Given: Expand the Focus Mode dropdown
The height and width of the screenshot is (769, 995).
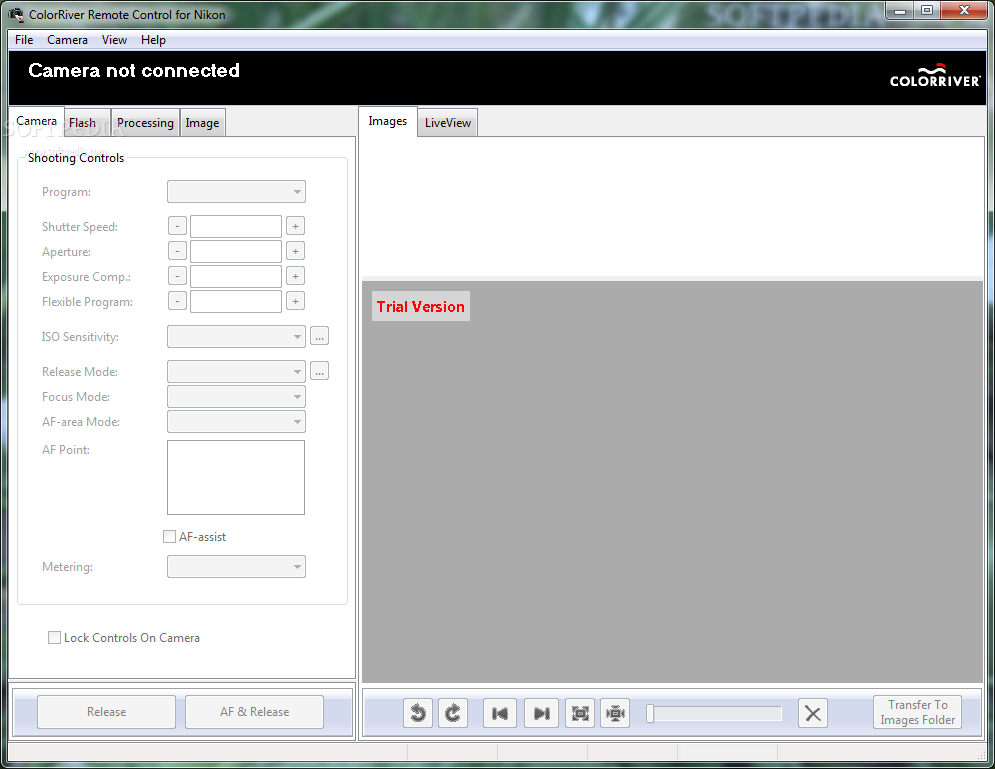Looking at the screenshot, I should tap(236, 397).
